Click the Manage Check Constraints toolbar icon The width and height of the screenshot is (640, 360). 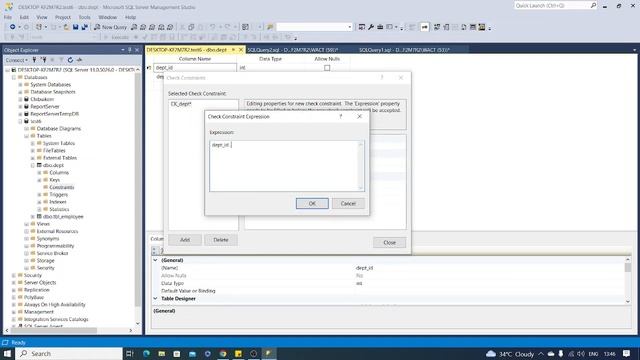(473, 27)
